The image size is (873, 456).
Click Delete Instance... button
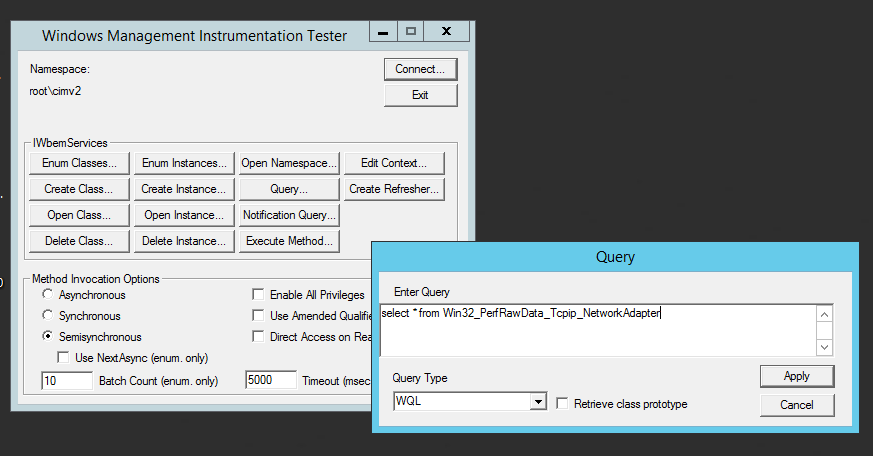[184, 241]
